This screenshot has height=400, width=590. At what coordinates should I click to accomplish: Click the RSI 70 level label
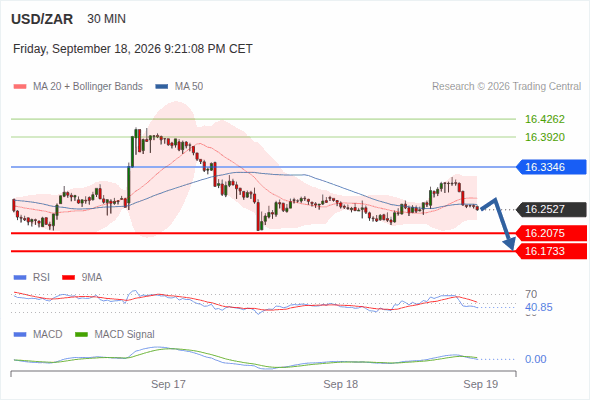[x=531, y=294]
